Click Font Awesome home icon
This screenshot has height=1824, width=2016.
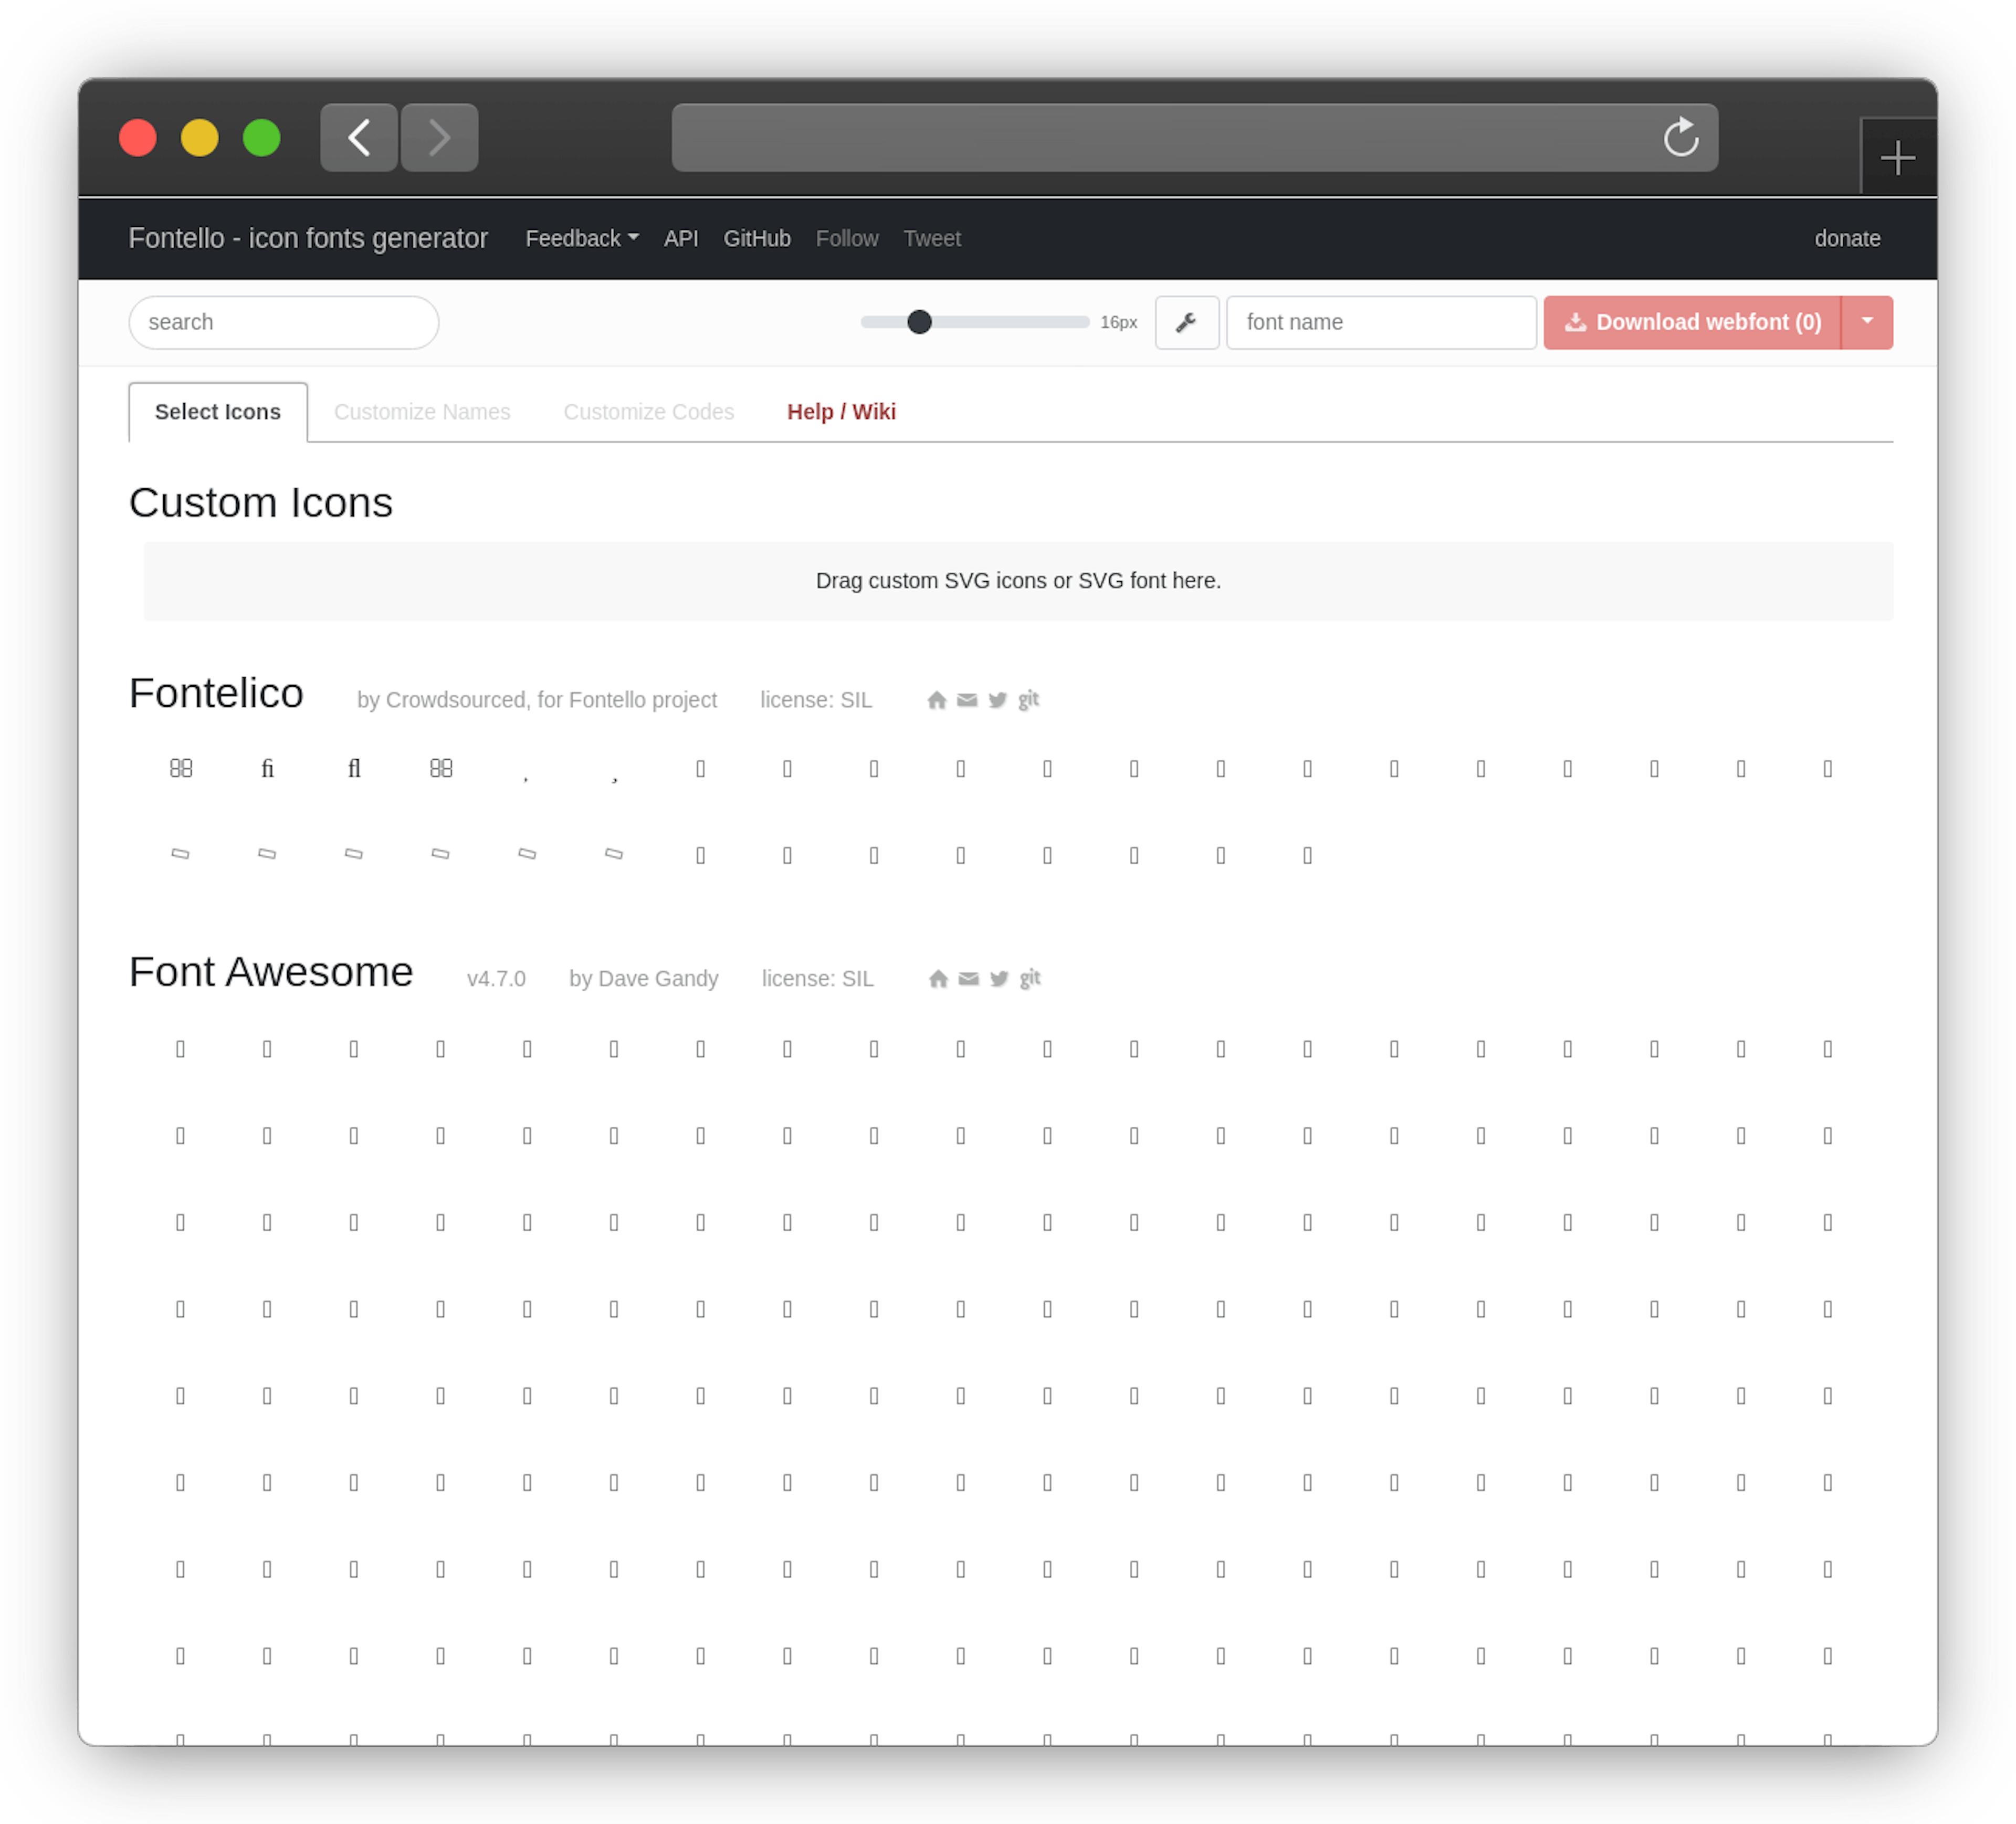(x=938, y=979)
